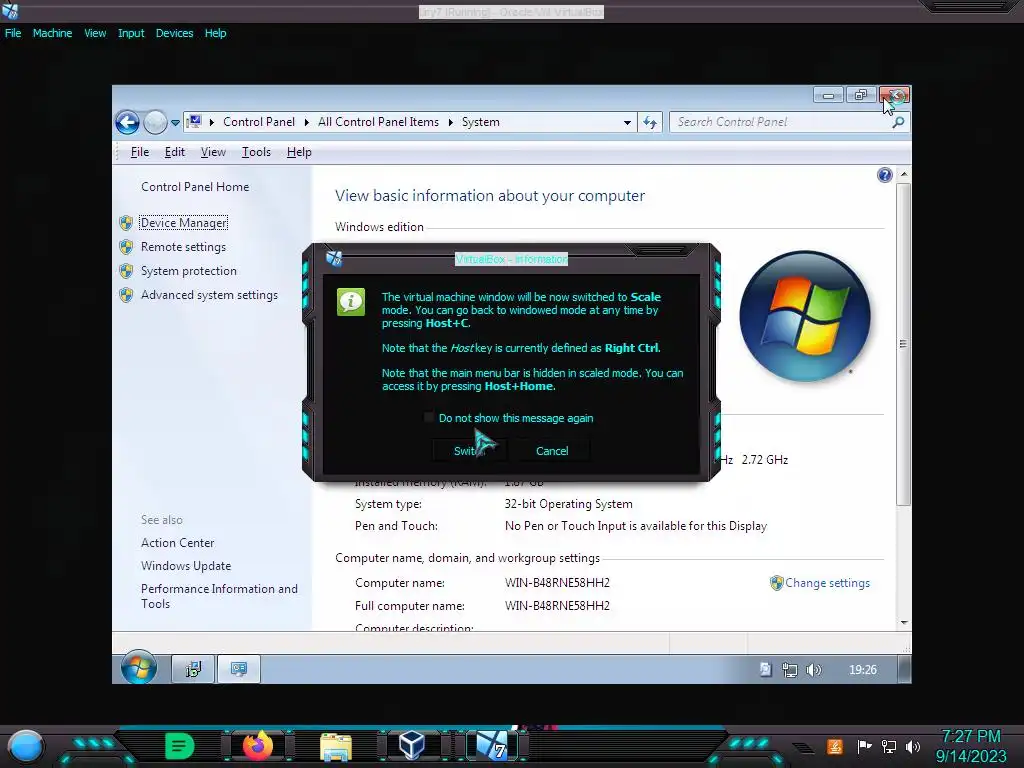Expand the arrow before System breadcrumb
1024x768 pixels.
tap(451, 122)
